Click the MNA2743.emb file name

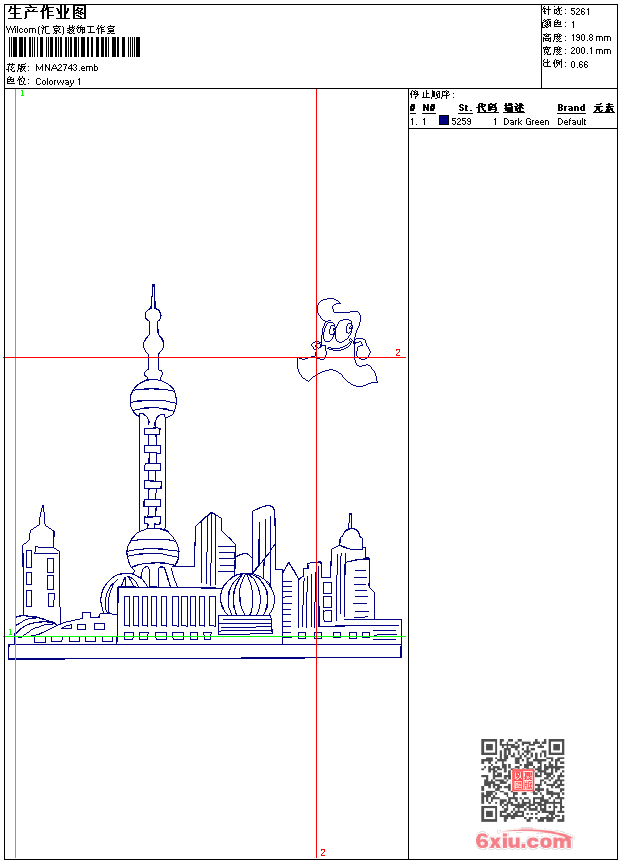click(66, 67)
